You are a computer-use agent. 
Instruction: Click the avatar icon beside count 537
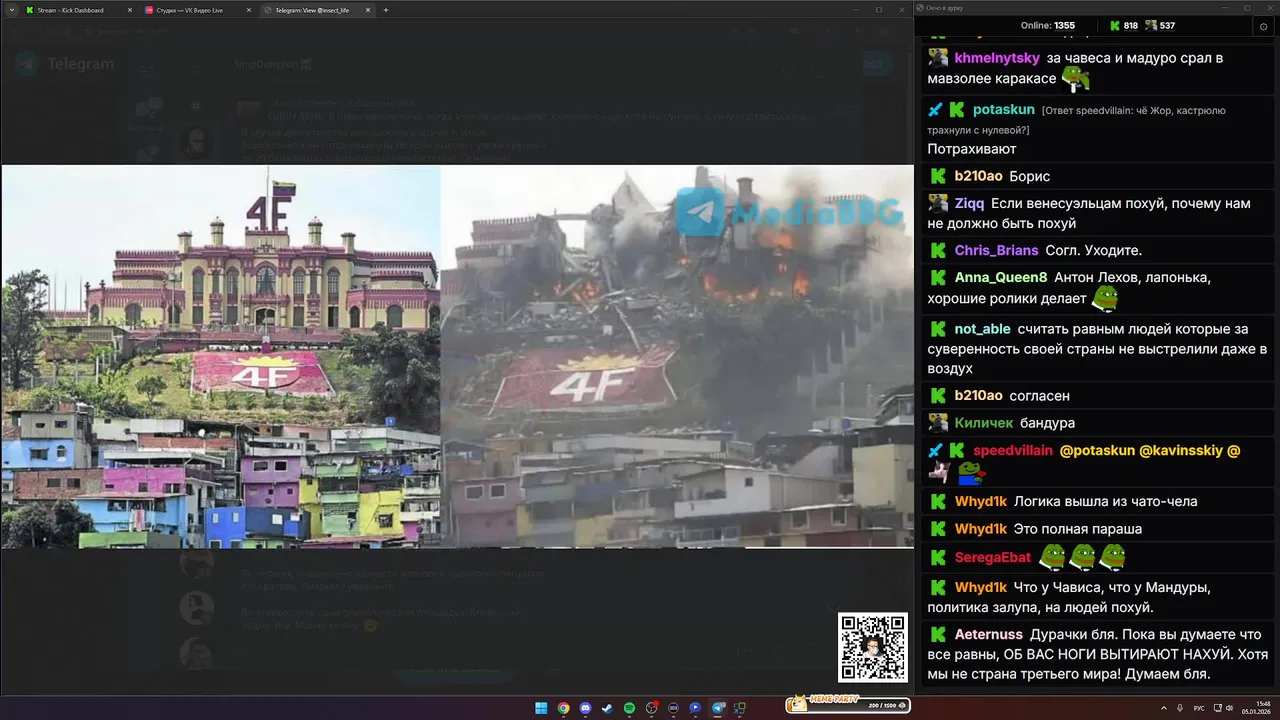pyautogui.click(x=1151, y=26)
